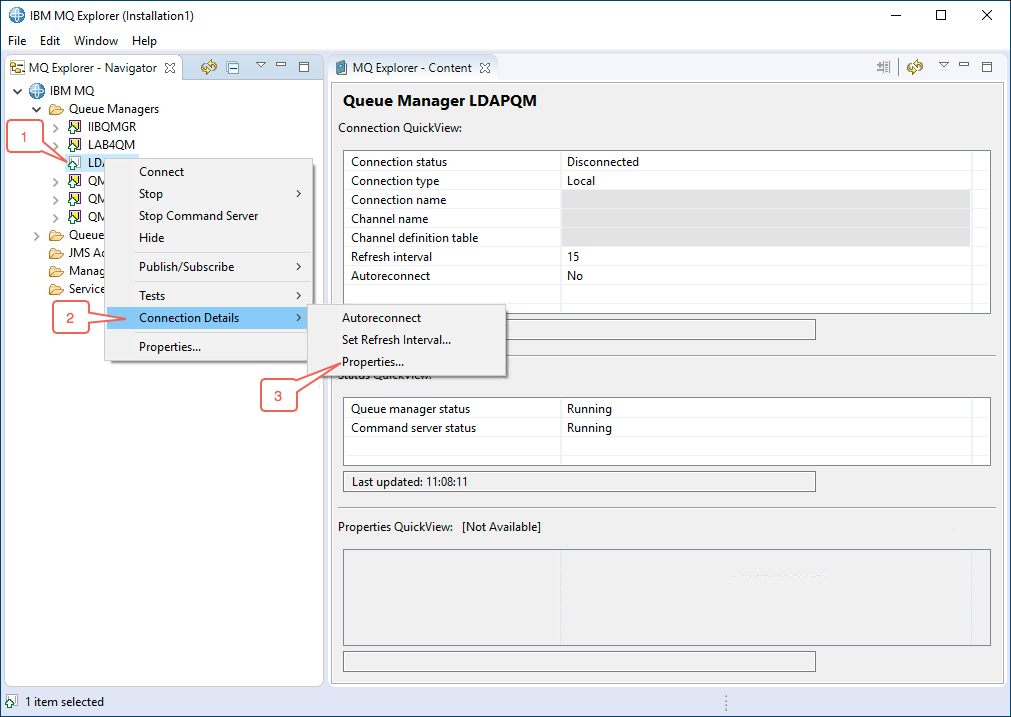Click the Channel definition table row label
The width and height of the screenshot is (1011, 717).
pyautogui.click(x=414, y=238)
